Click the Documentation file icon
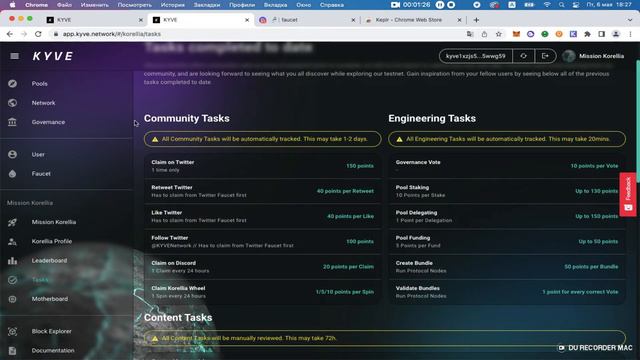Viewport: 640px width, 360px height. (x=13, y=351)
